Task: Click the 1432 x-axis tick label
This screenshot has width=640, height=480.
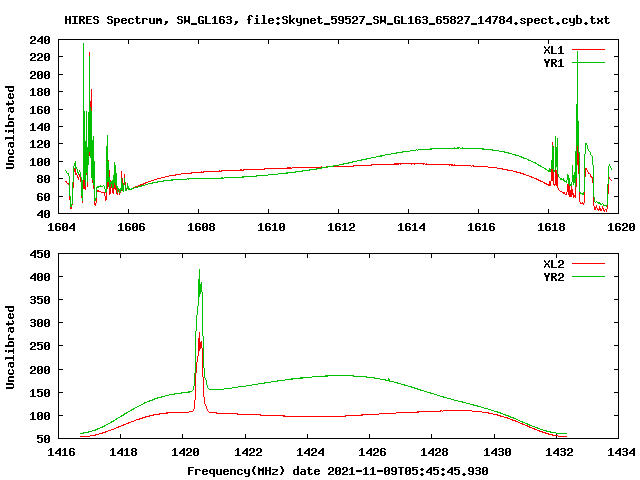Action: click(x=559, y=452)
